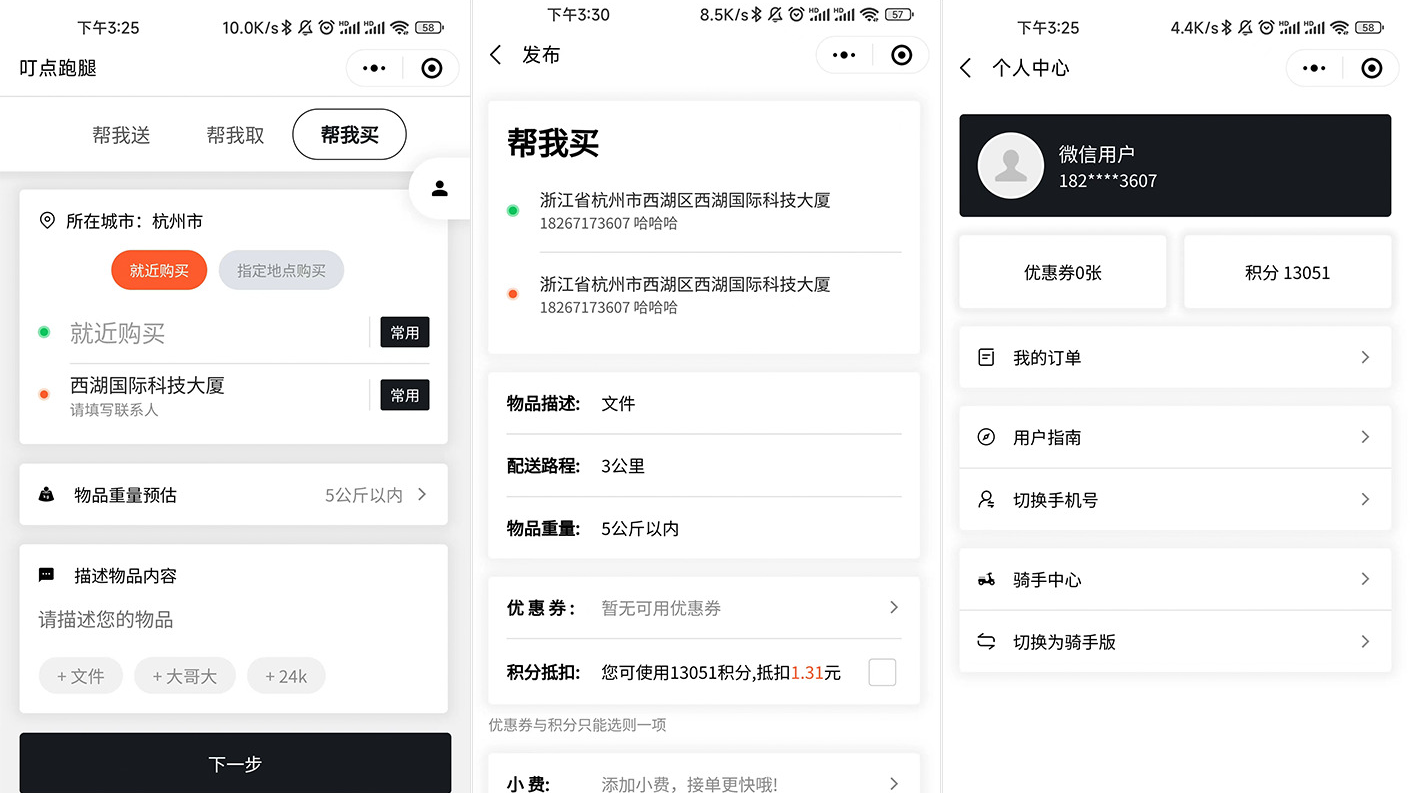Image resolution: width=1410 pixels, height=793 pixels.
Task: Open the 优惠券0张 card
Action: pos(1063,272)
